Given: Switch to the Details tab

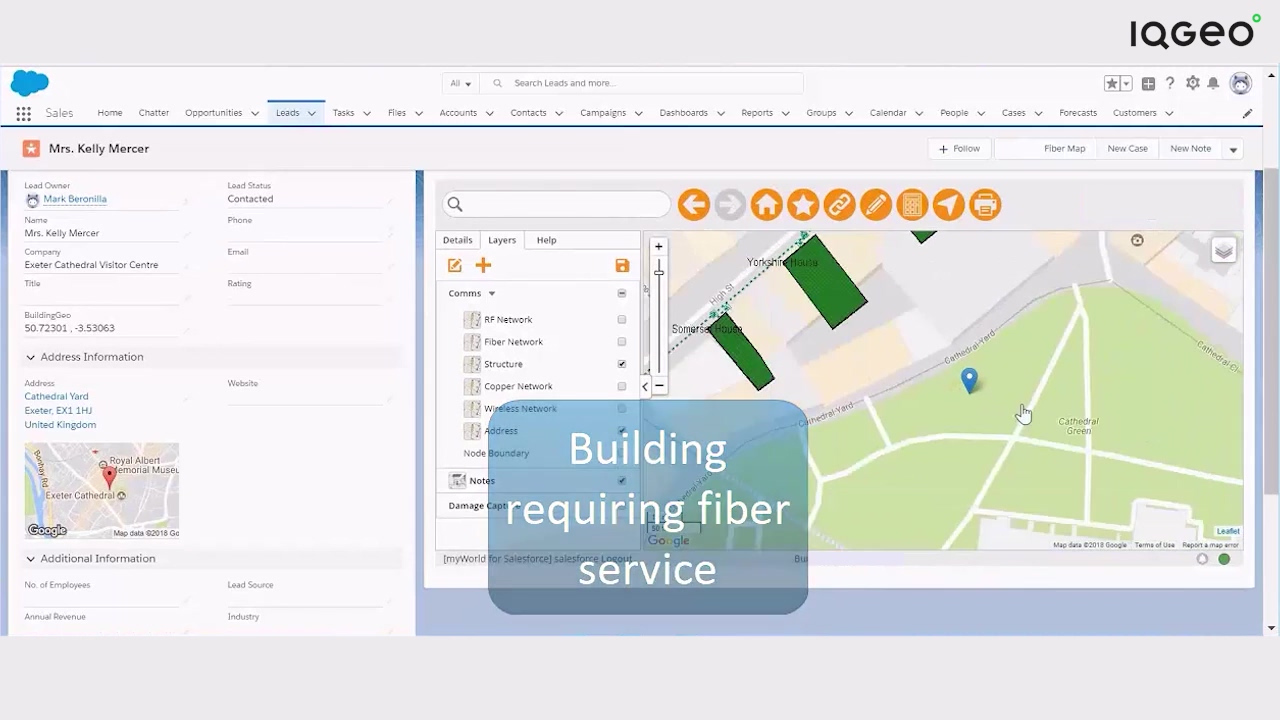Looking at the screenshot, I should [x=457, y=240].
